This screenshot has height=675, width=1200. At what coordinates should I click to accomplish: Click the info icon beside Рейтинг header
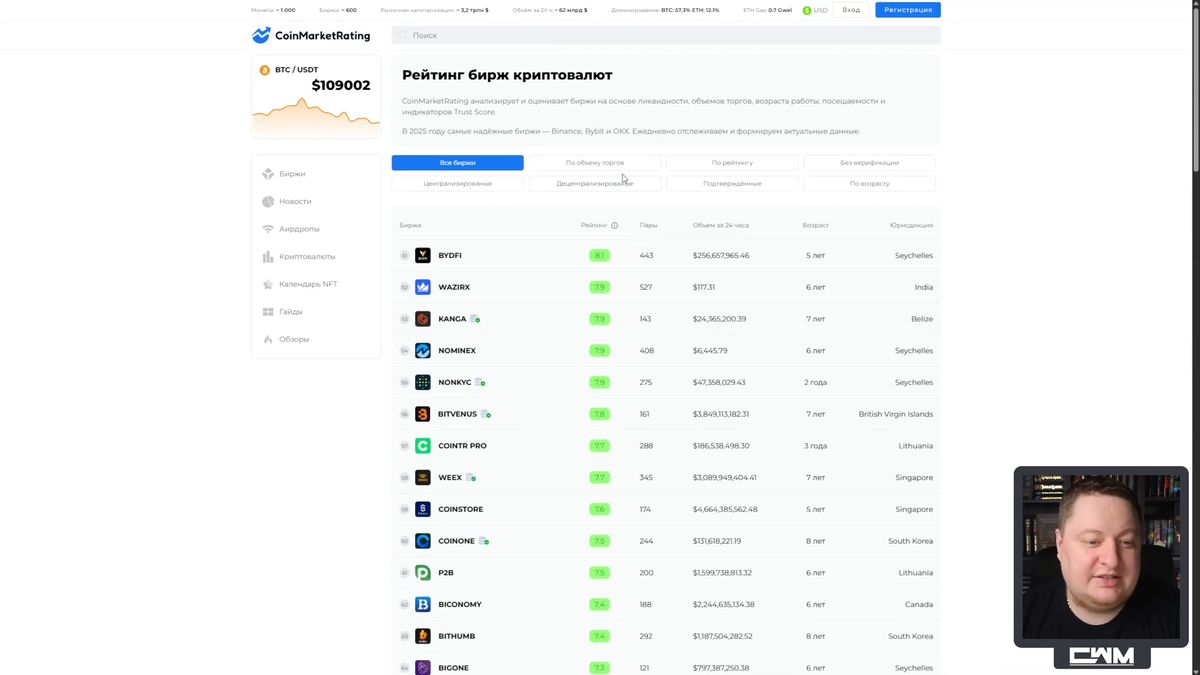pyautogui.click(x=614, y=226)
